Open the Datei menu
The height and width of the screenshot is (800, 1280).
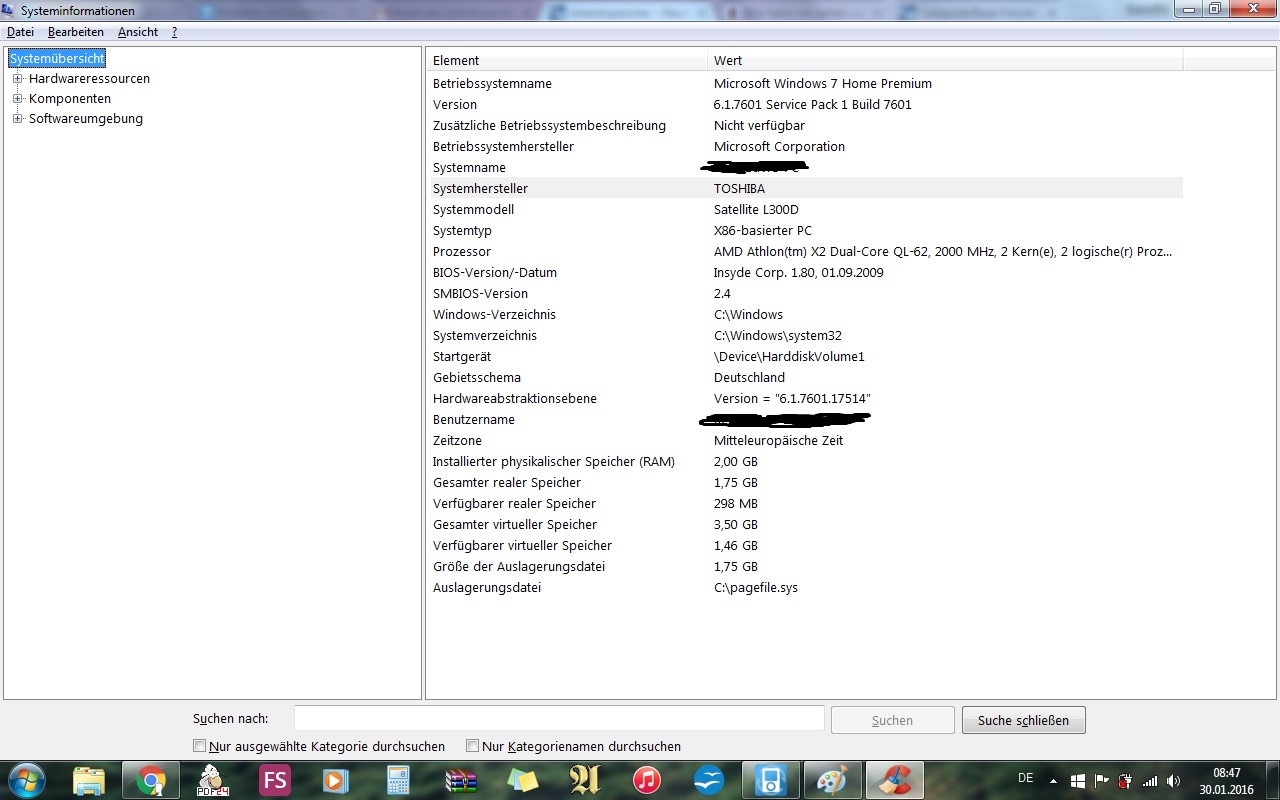pos(20,32)
